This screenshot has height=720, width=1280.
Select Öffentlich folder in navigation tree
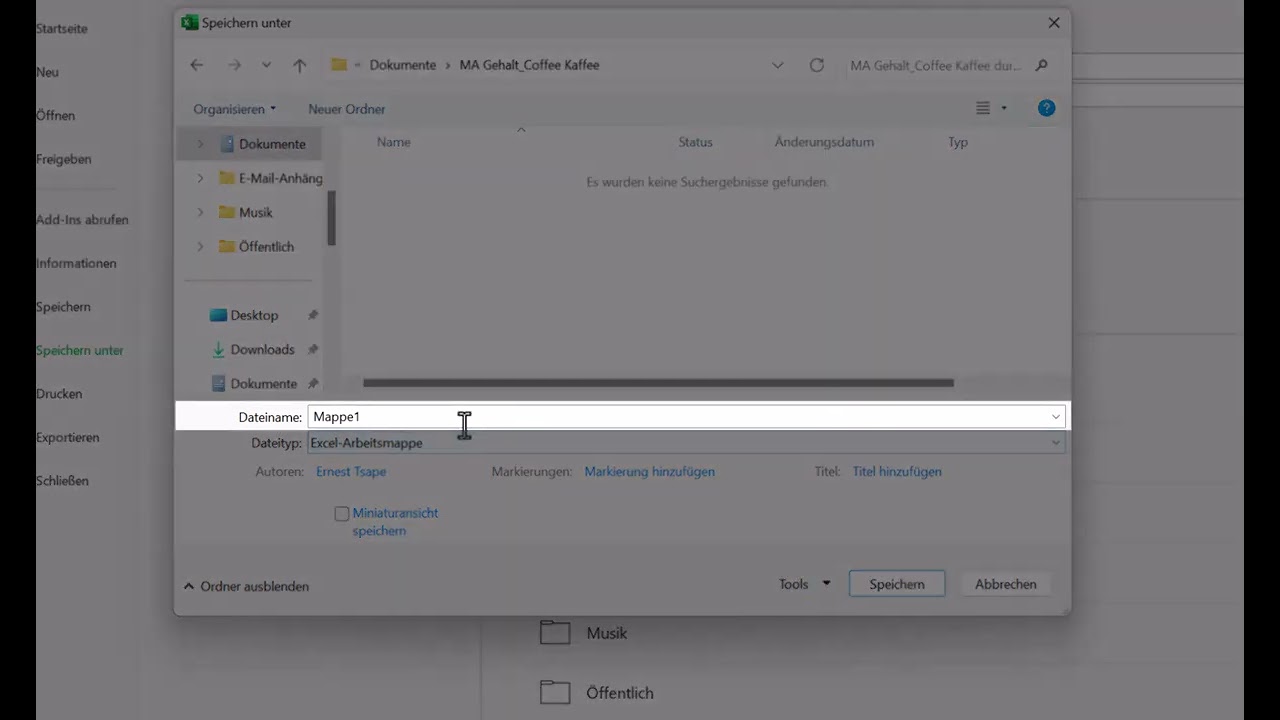[x=257, y=246]
